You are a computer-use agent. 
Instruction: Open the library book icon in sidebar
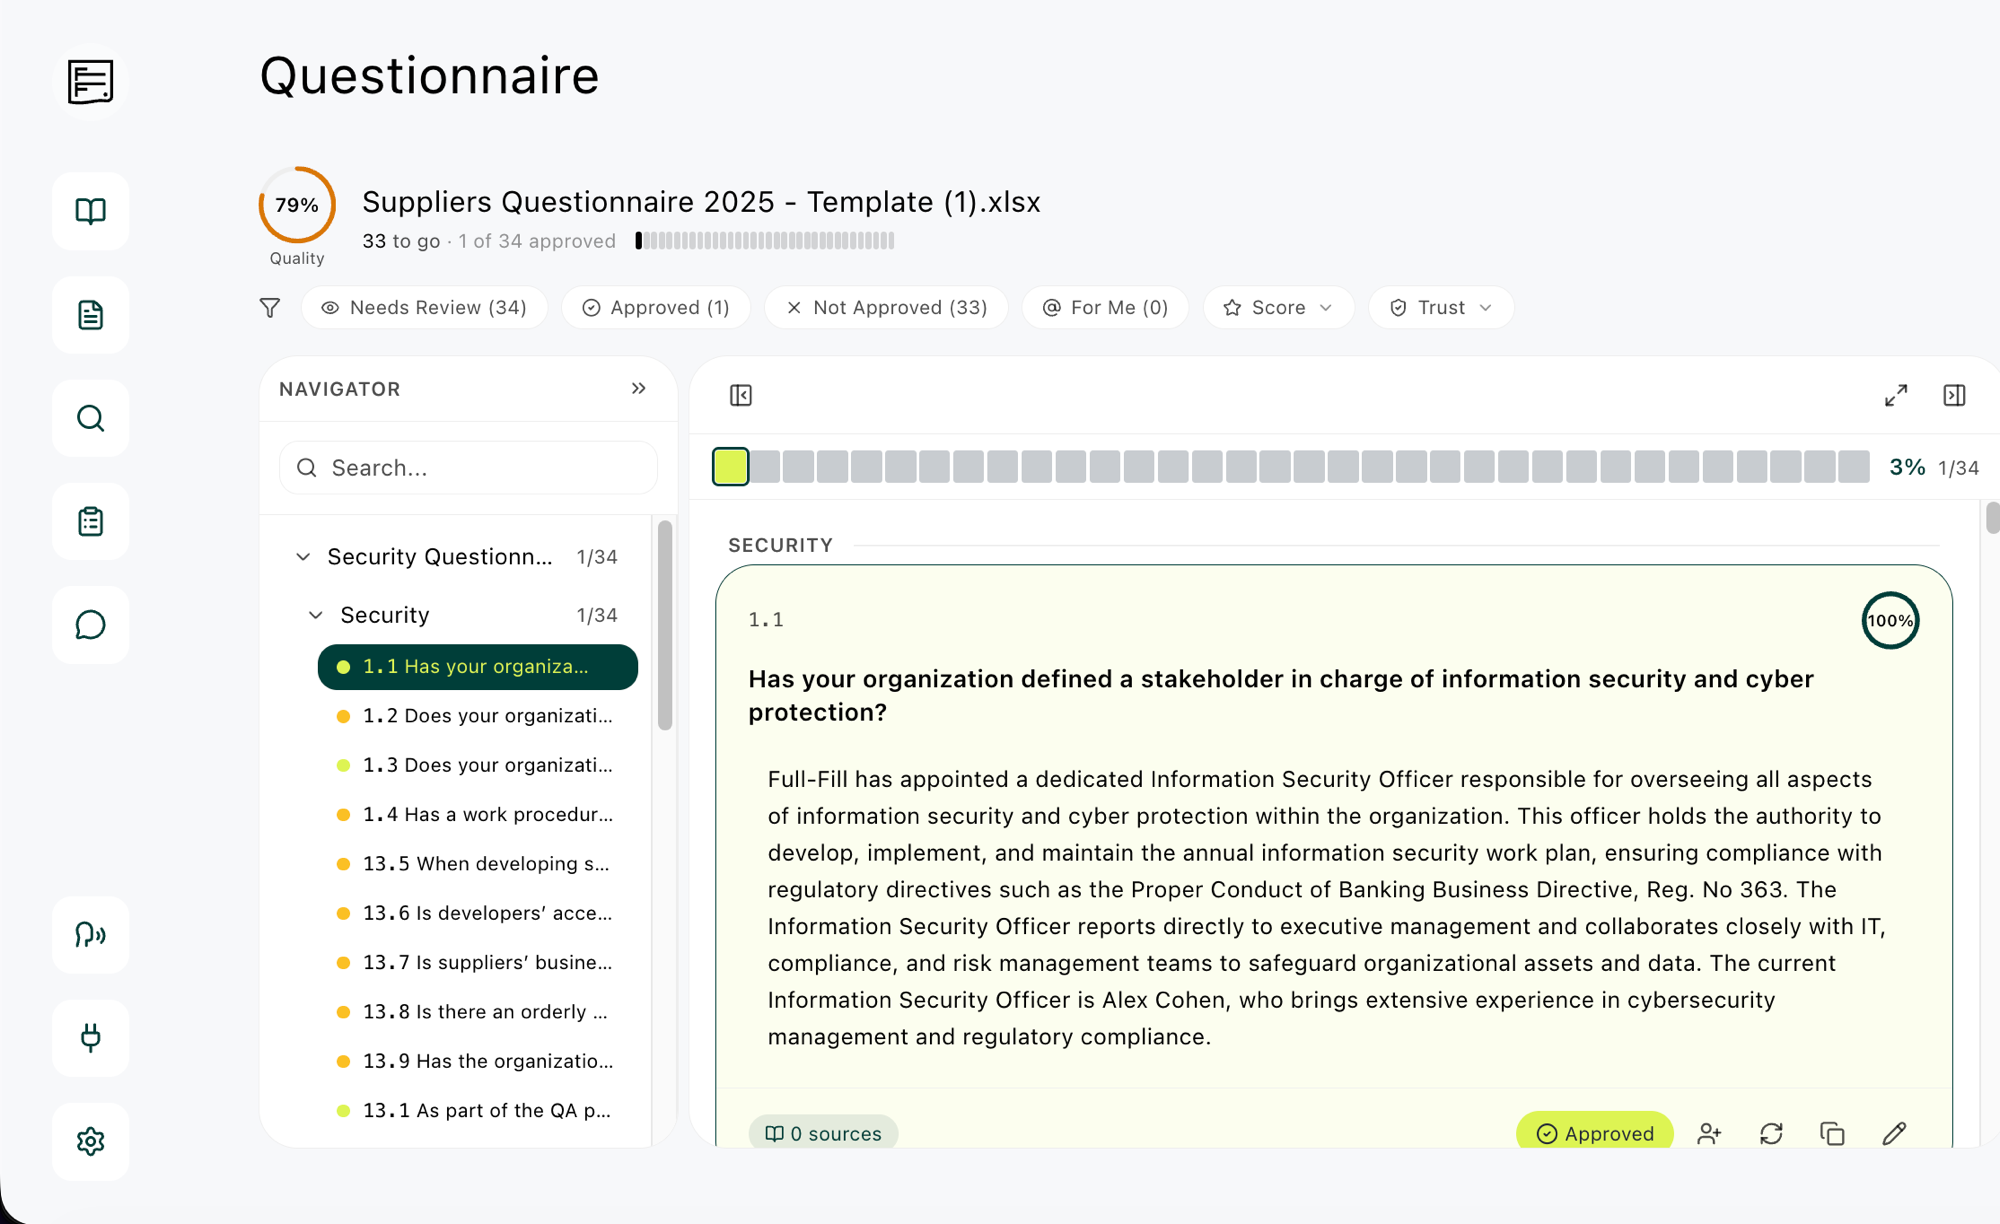[90, 211]
